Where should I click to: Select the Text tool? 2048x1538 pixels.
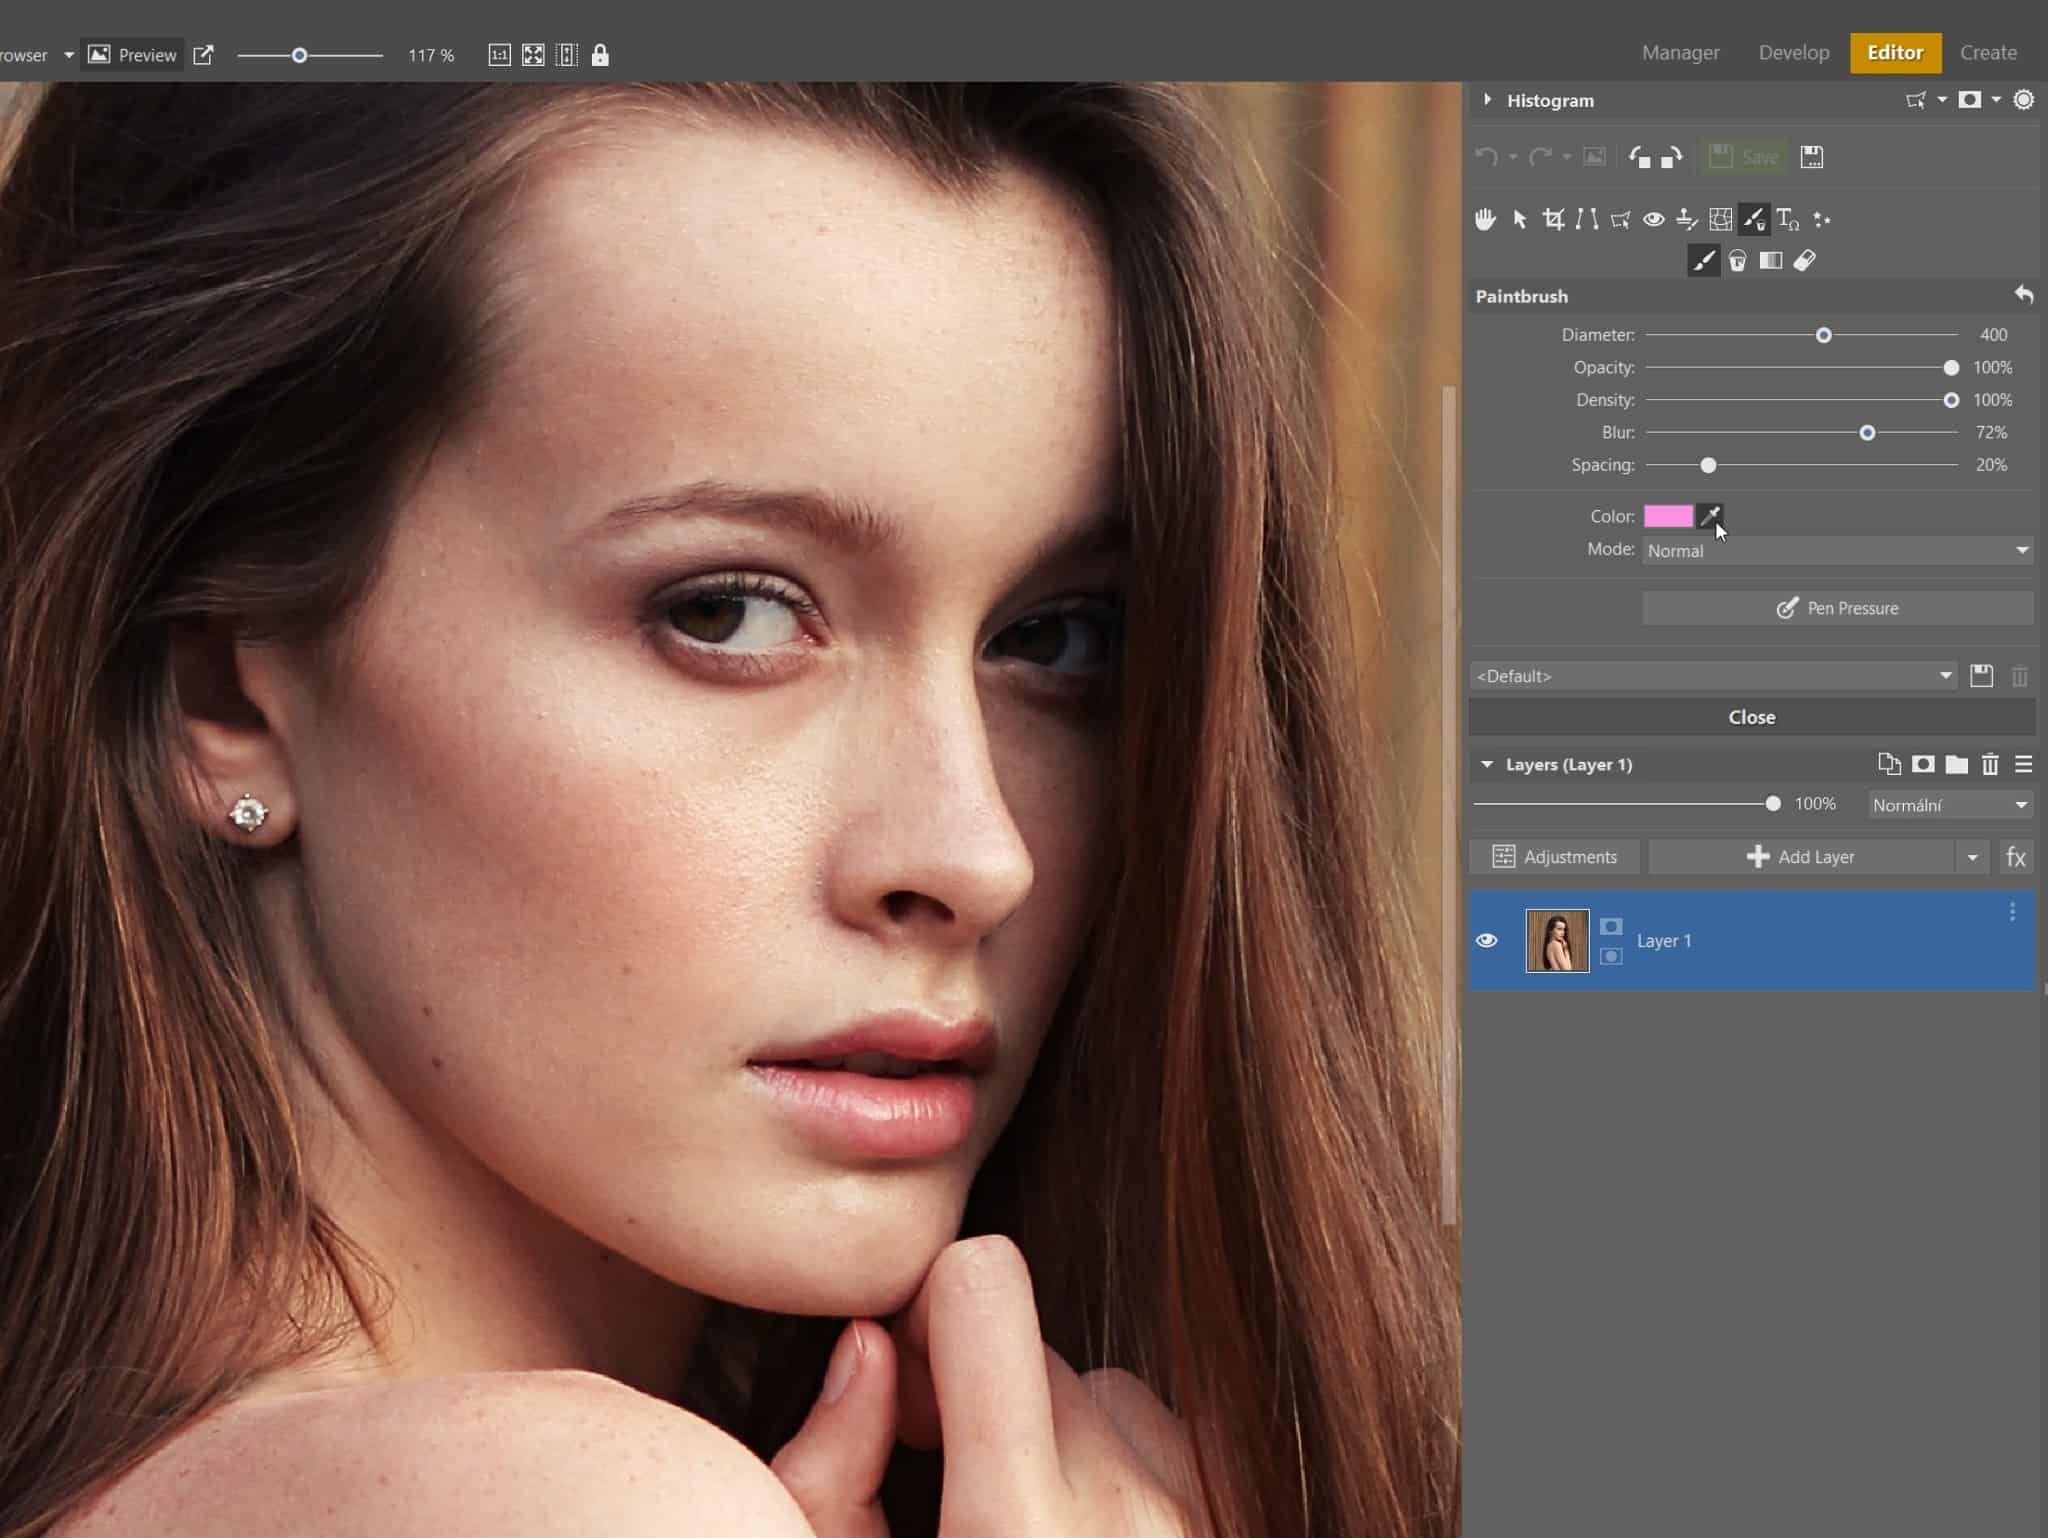[1788, 220]
